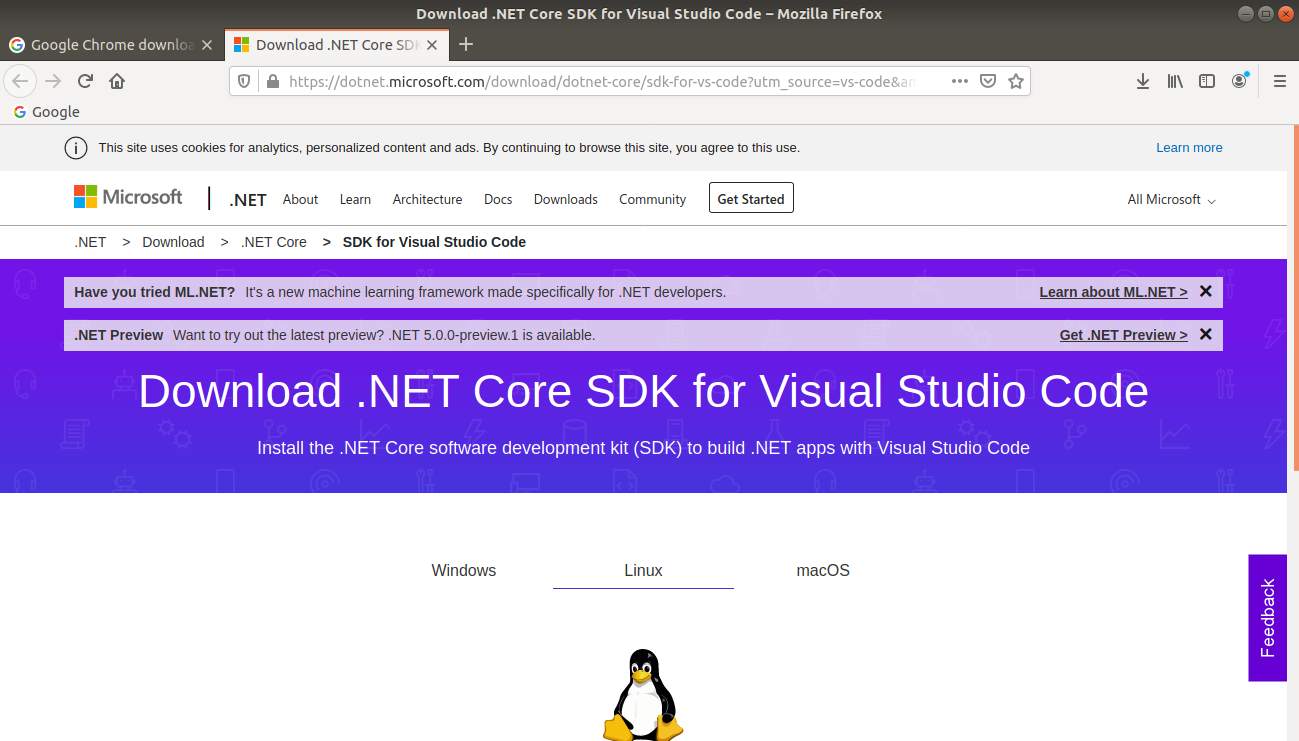1299x741 pixels.
Task: Select the Download .NET Core SDK tab
Action: click(336, 45)
